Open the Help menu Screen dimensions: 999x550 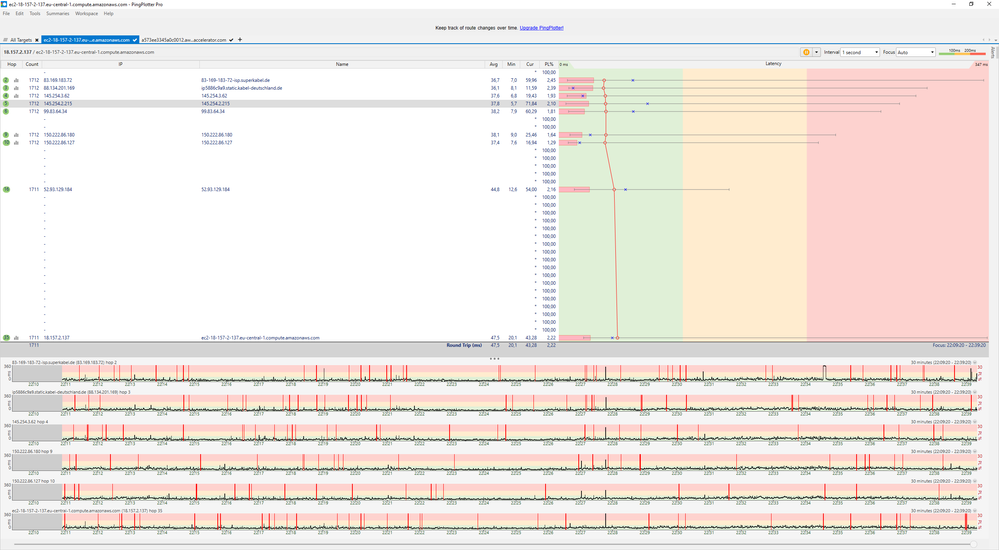coord(108,13)
